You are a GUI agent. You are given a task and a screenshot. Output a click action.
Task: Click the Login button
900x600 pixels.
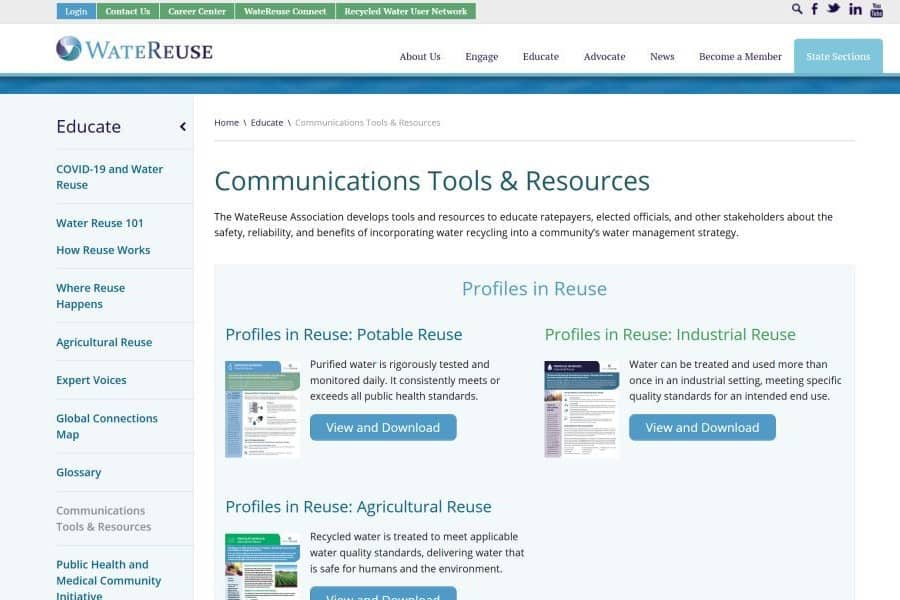pos(76,11)
